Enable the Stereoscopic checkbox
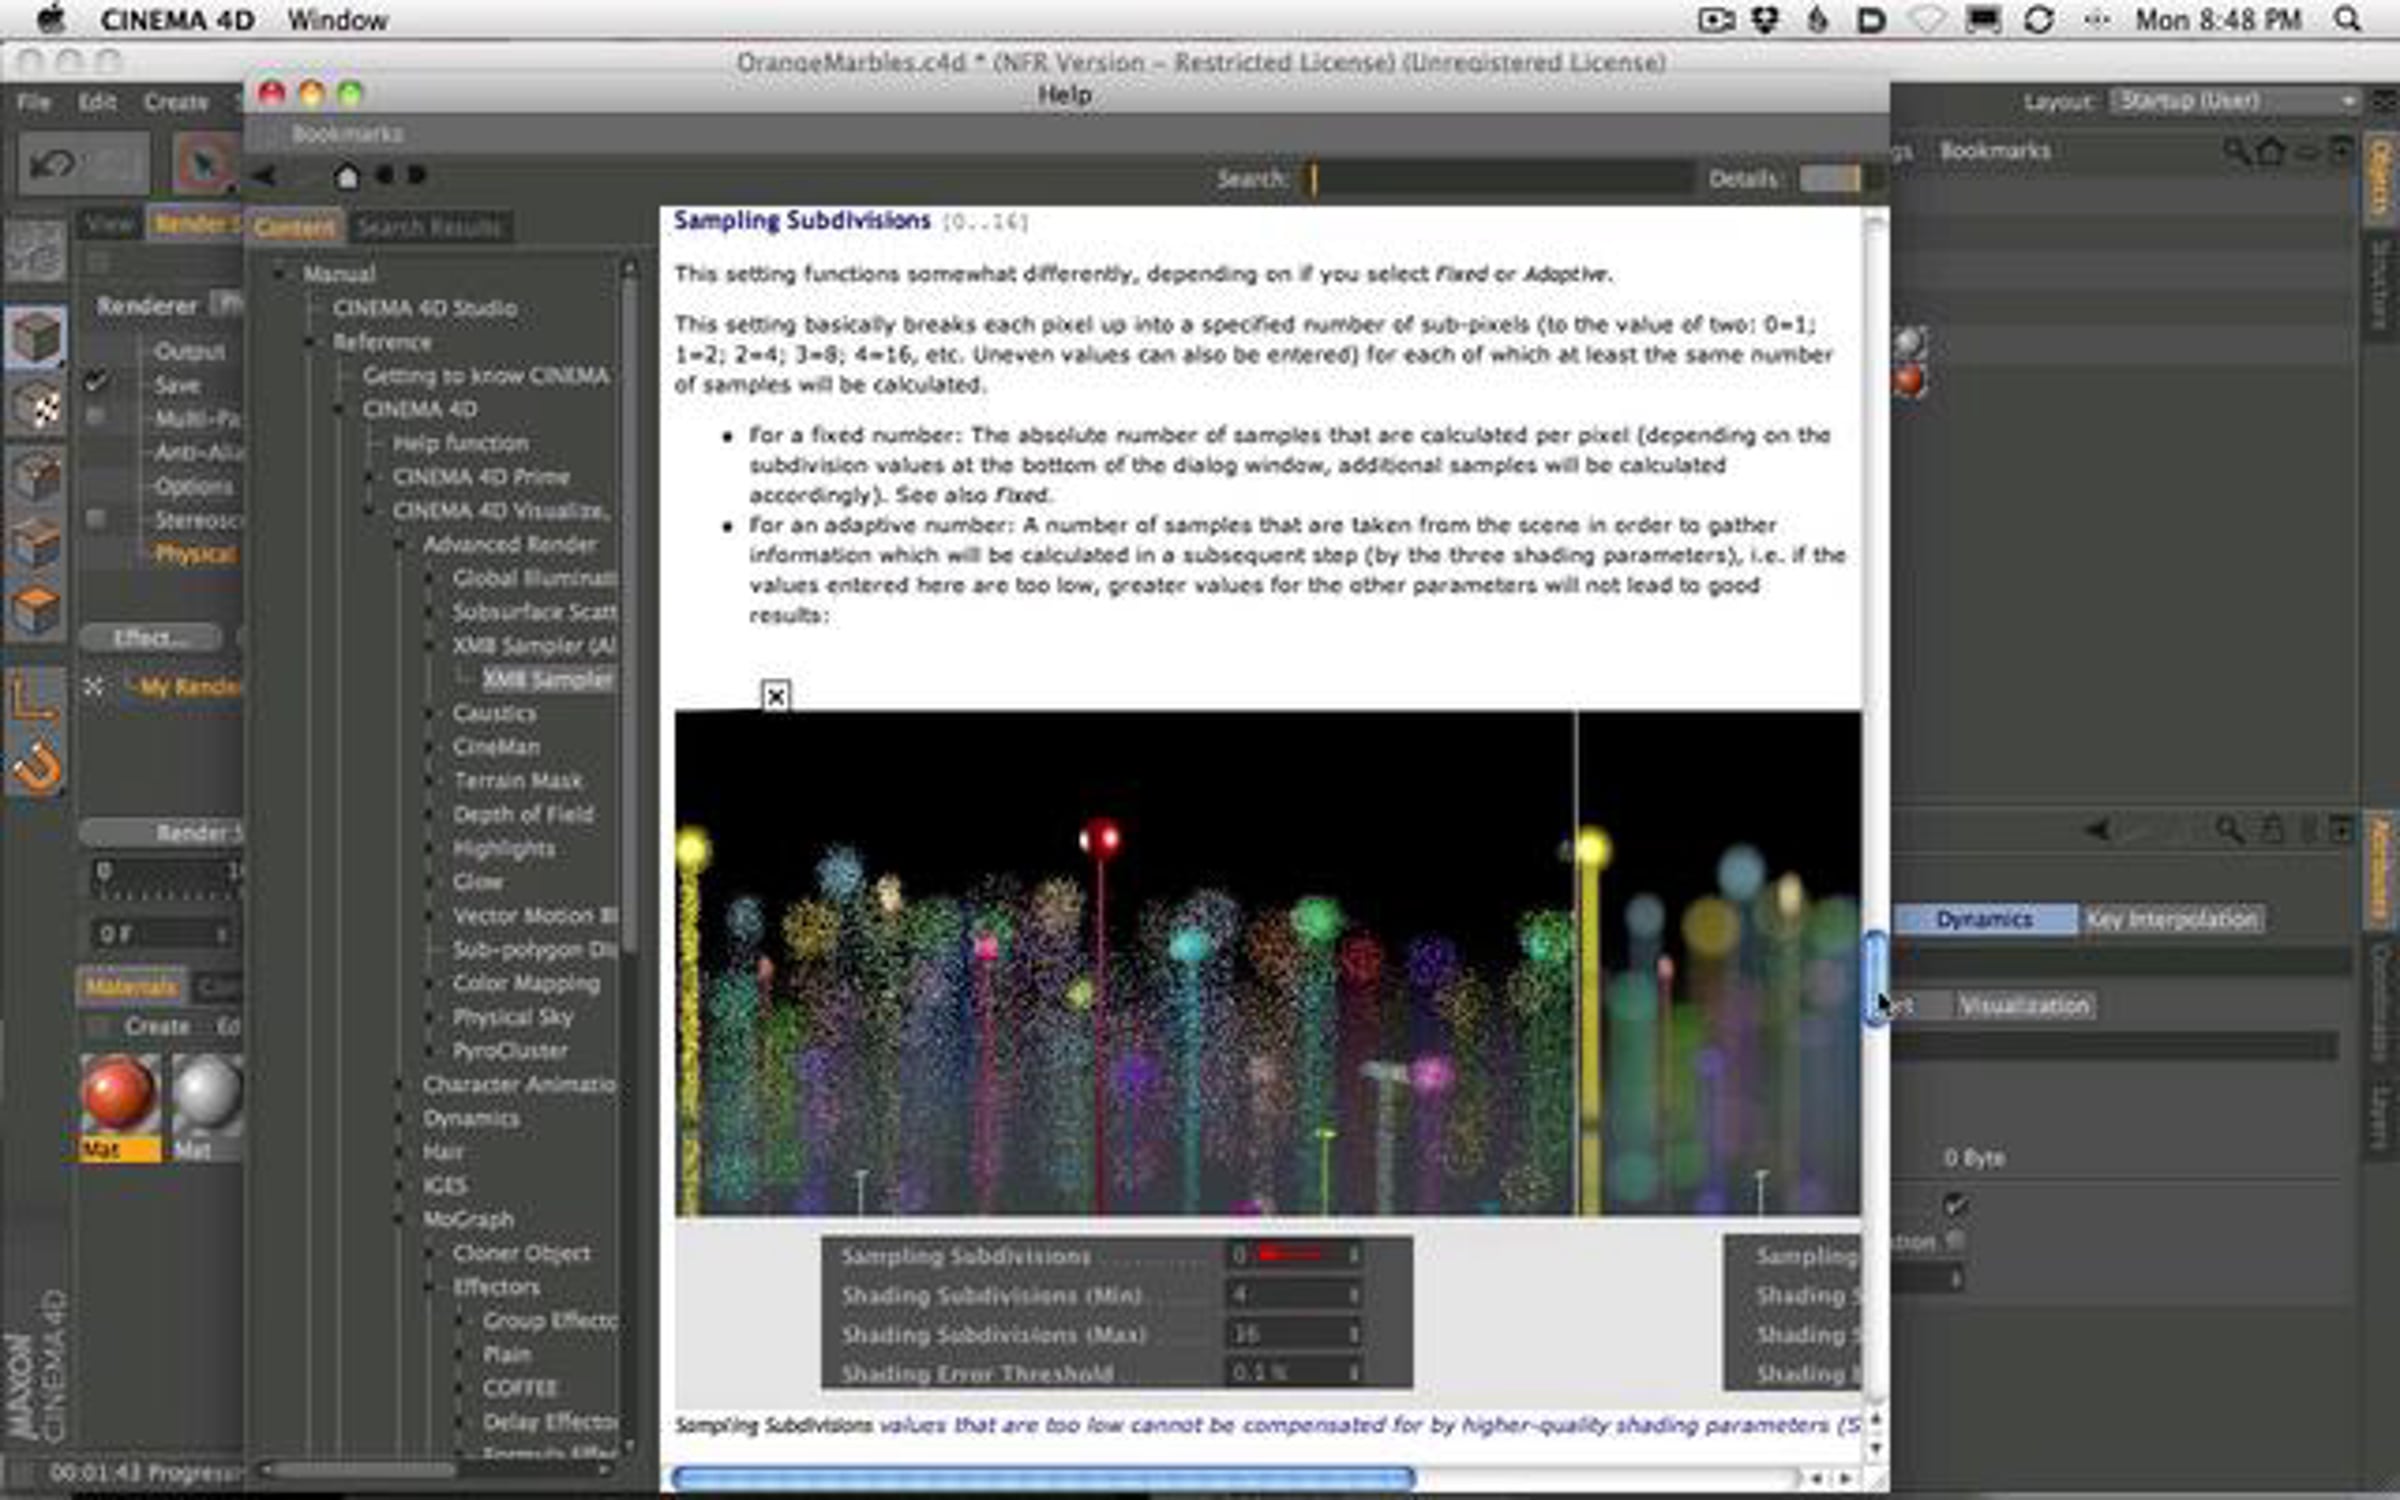 click(96, 519)
